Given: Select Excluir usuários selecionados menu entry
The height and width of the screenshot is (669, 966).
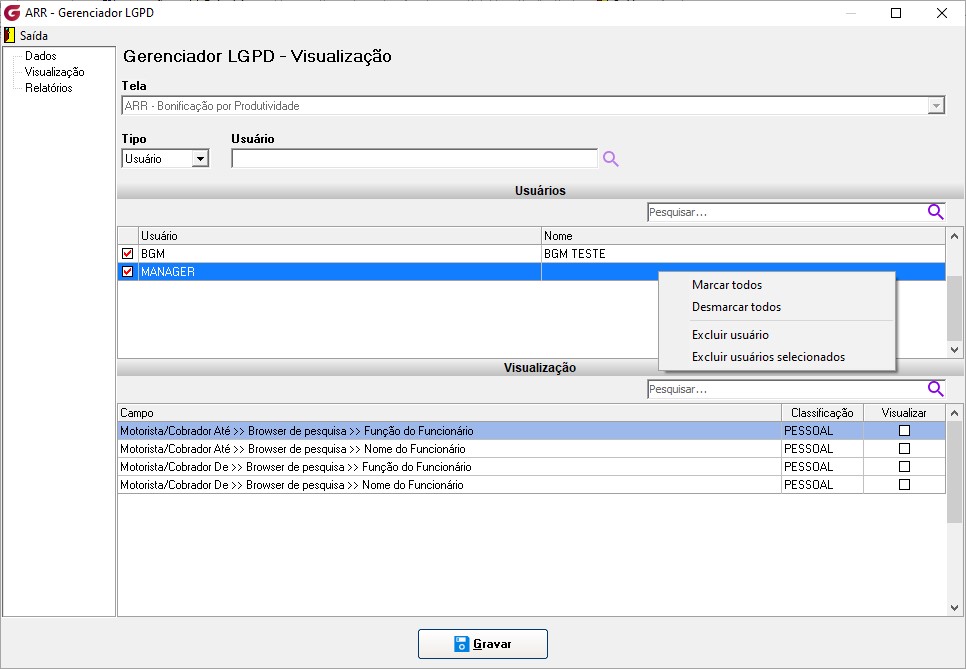Looking at the screenshot, I should click(x=768, y=357).
